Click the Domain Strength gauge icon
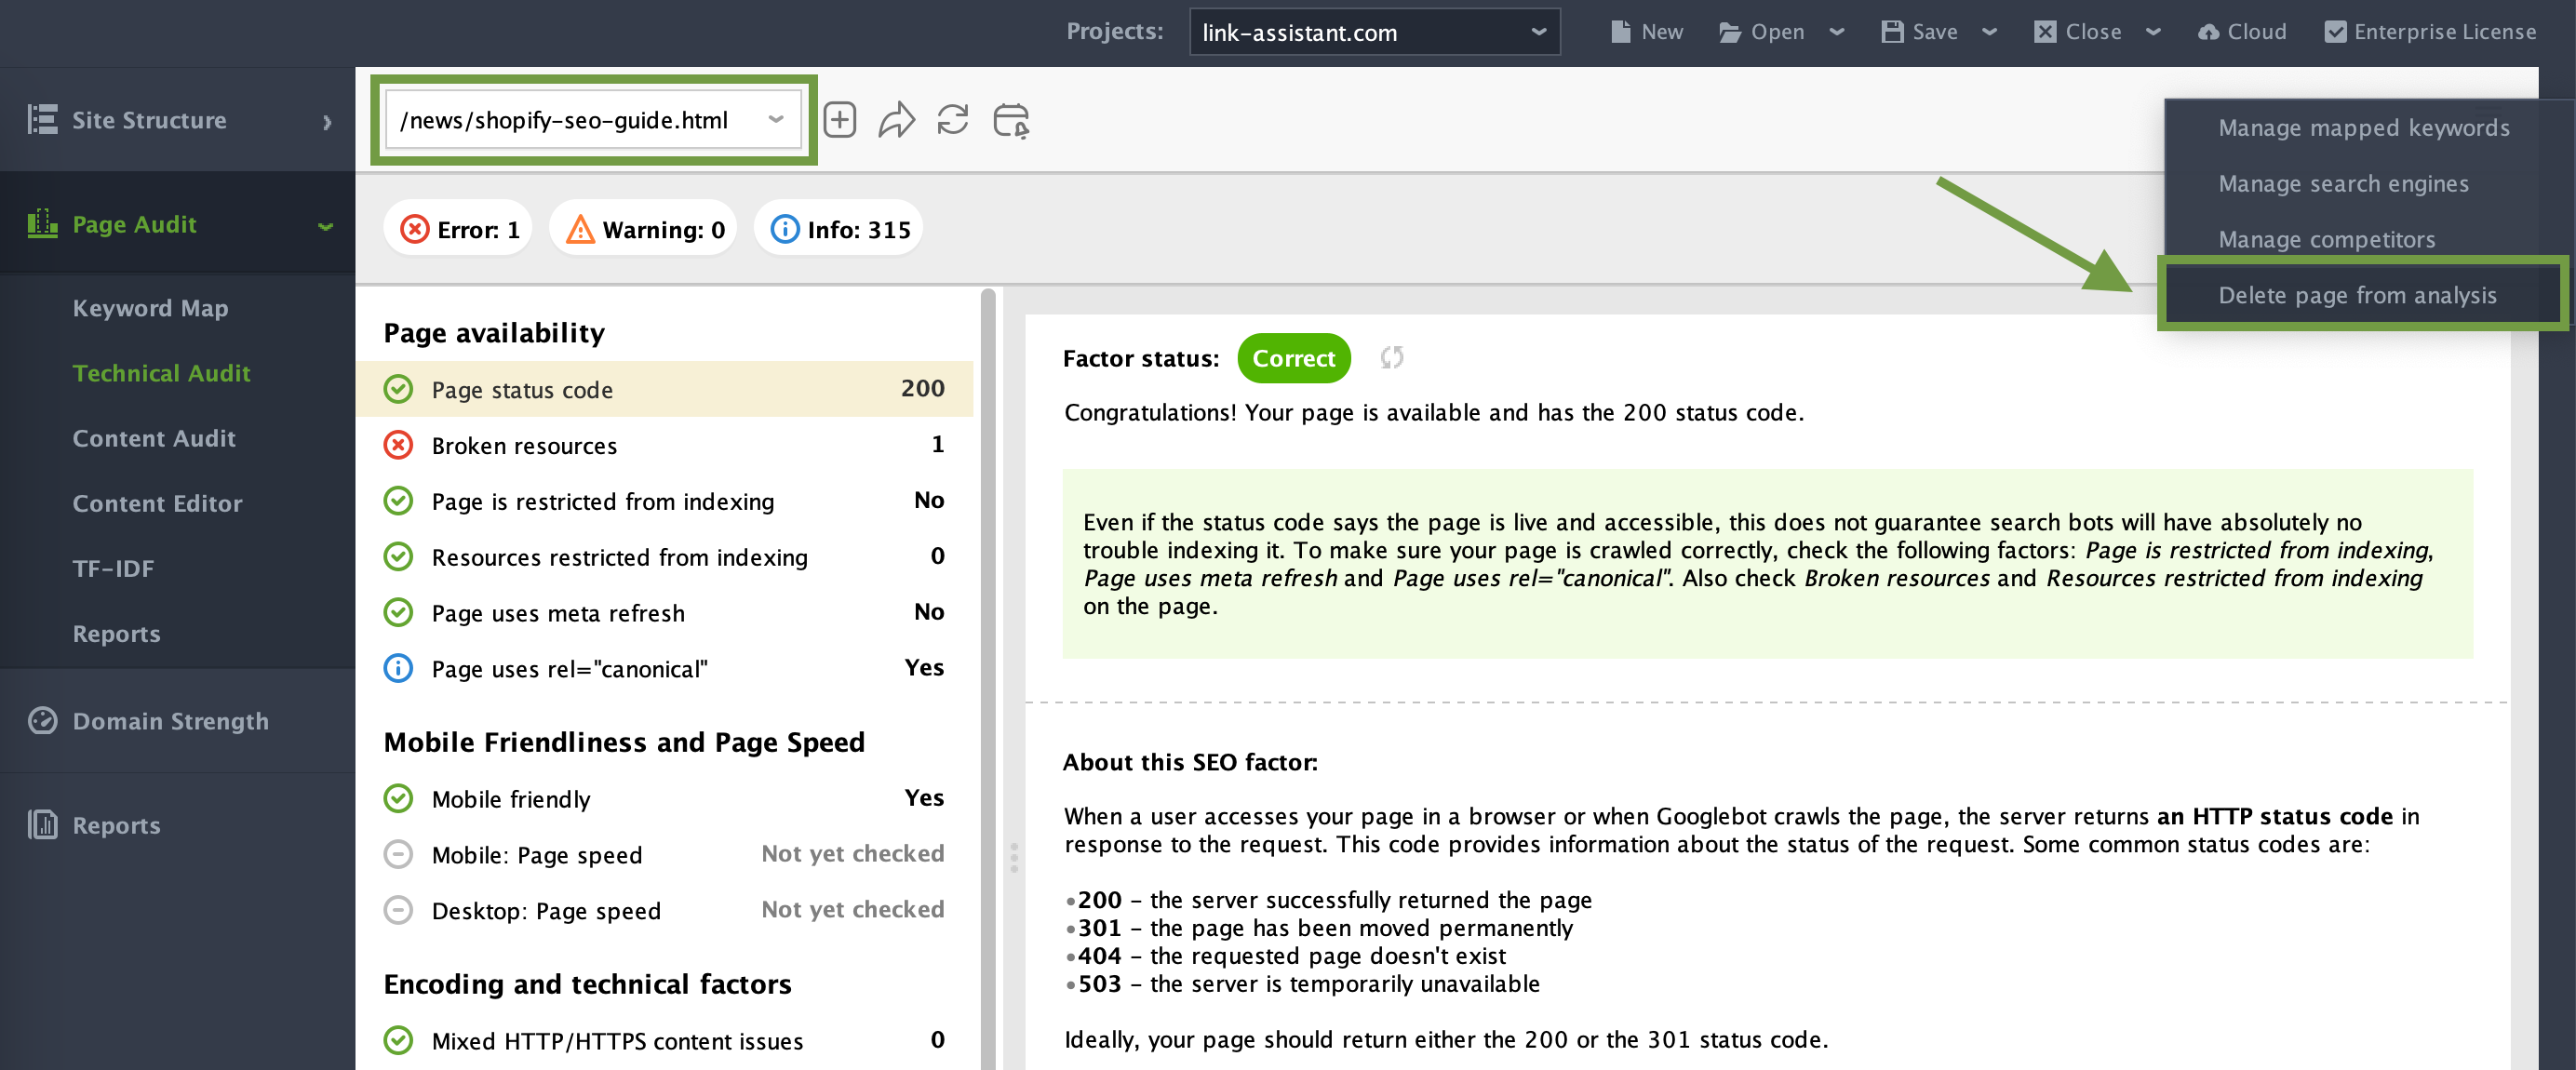 (42, 721)
